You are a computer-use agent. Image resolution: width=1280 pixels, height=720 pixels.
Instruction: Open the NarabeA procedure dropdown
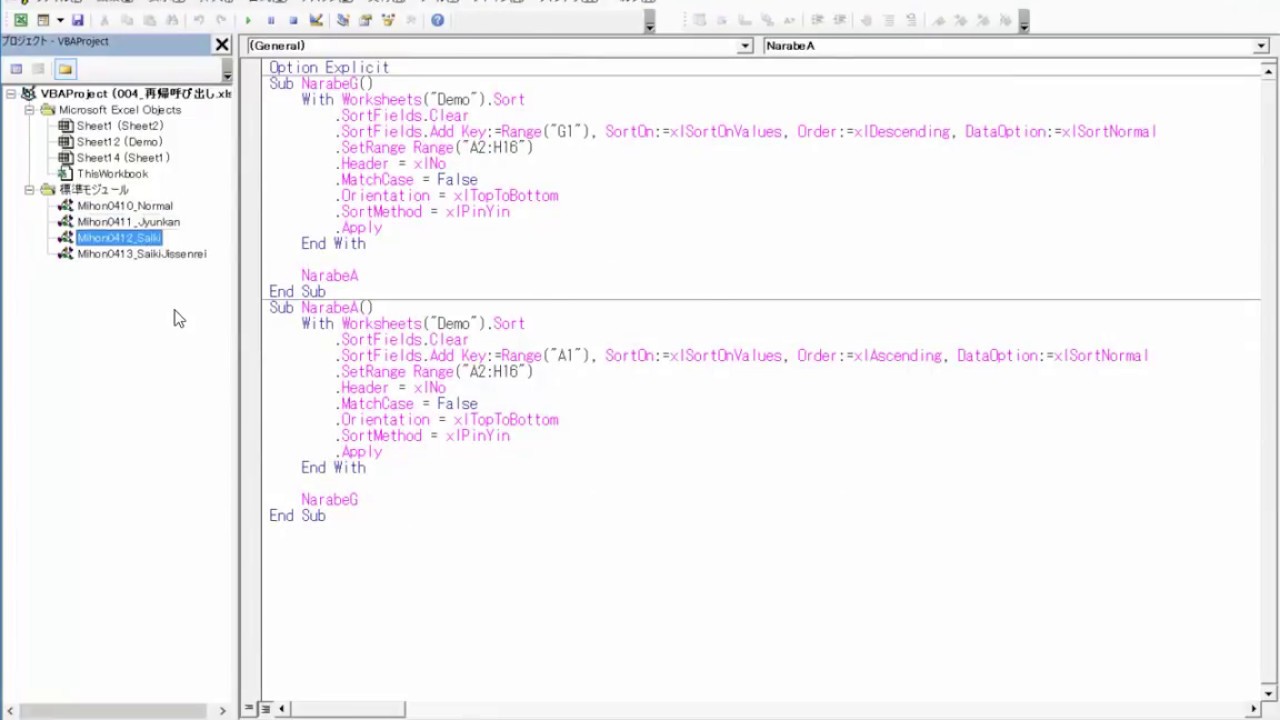1261,46
